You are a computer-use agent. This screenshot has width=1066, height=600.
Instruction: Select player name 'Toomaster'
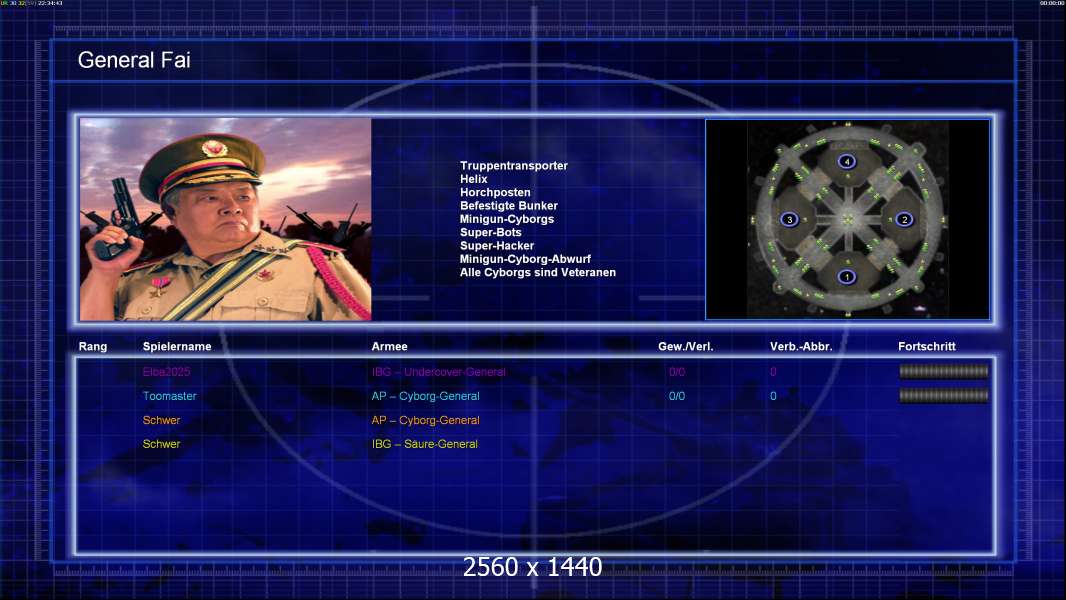coord(169,396)
